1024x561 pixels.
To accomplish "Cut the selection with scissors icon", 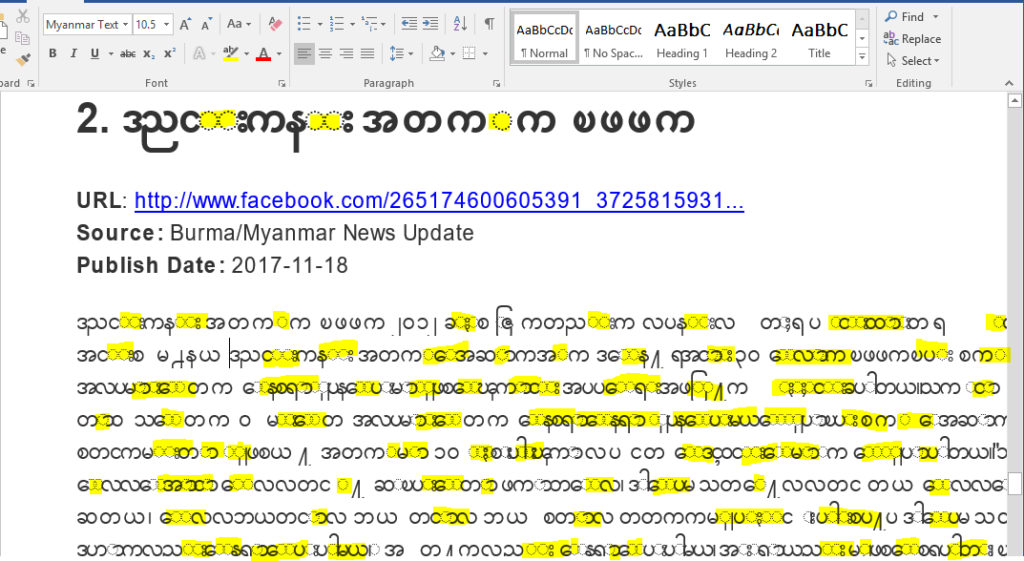I will (23, 16).
